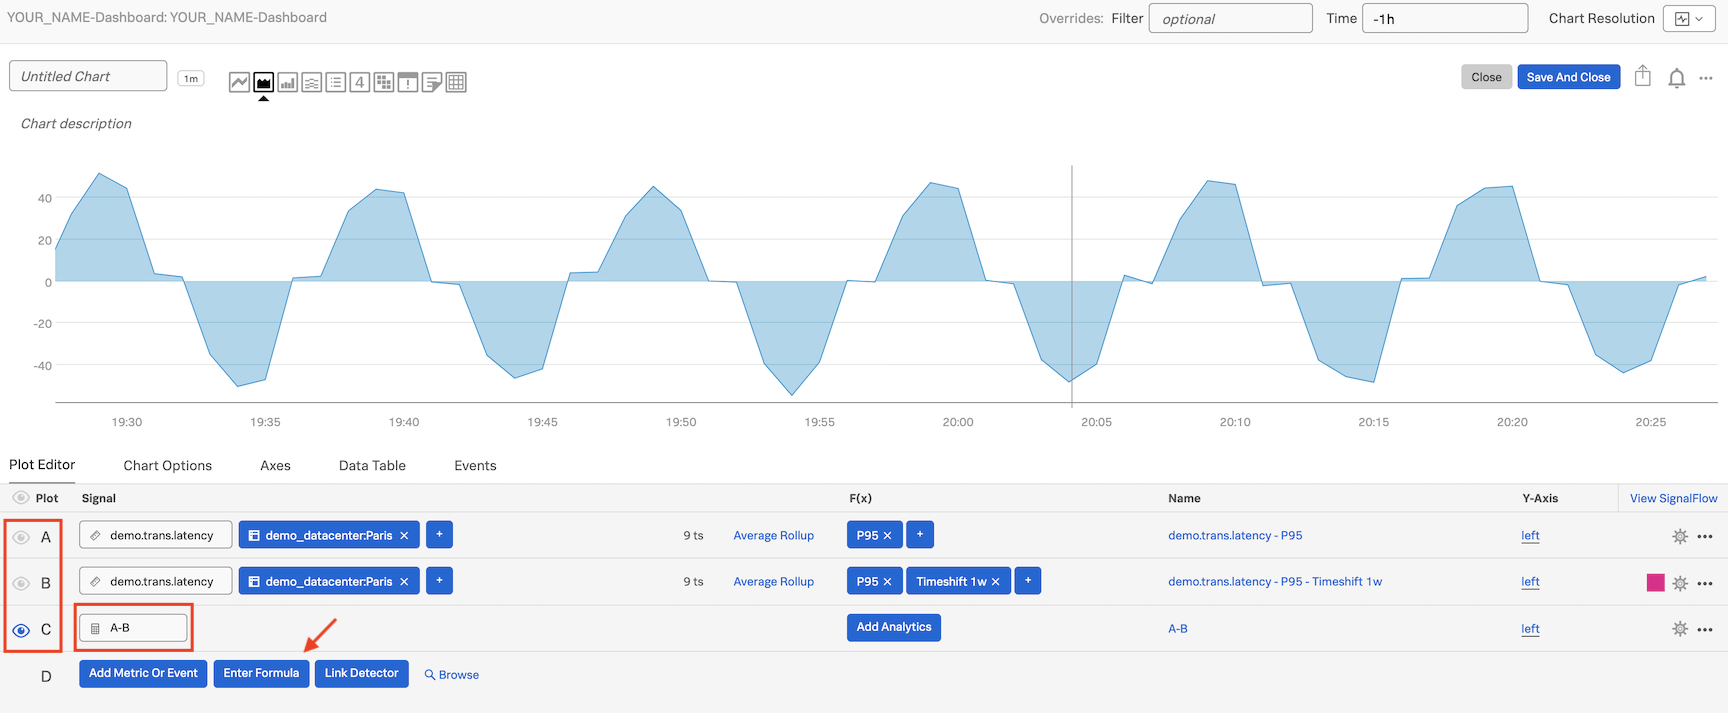Click plot B's pink color swatch
This screenshot has height=713, width=1728.
click(x=1656, y=583)
